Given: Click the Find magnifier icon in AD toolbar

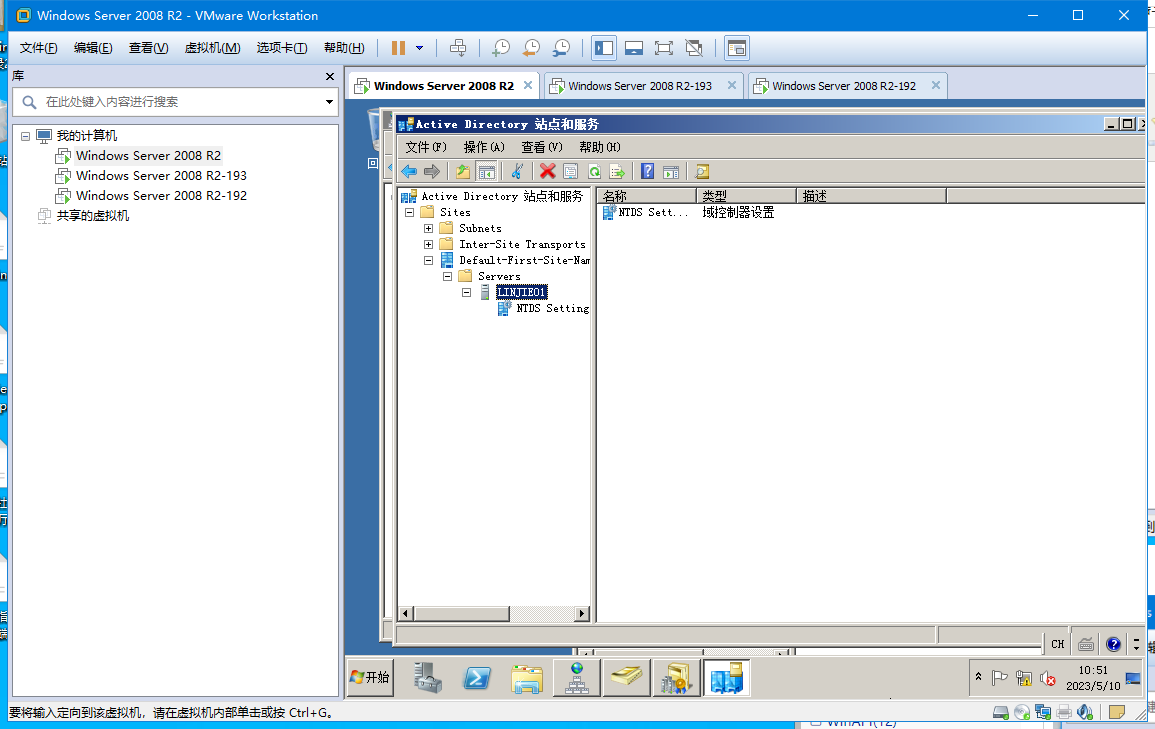Looking at the screenshot, I should click(702, 172).
